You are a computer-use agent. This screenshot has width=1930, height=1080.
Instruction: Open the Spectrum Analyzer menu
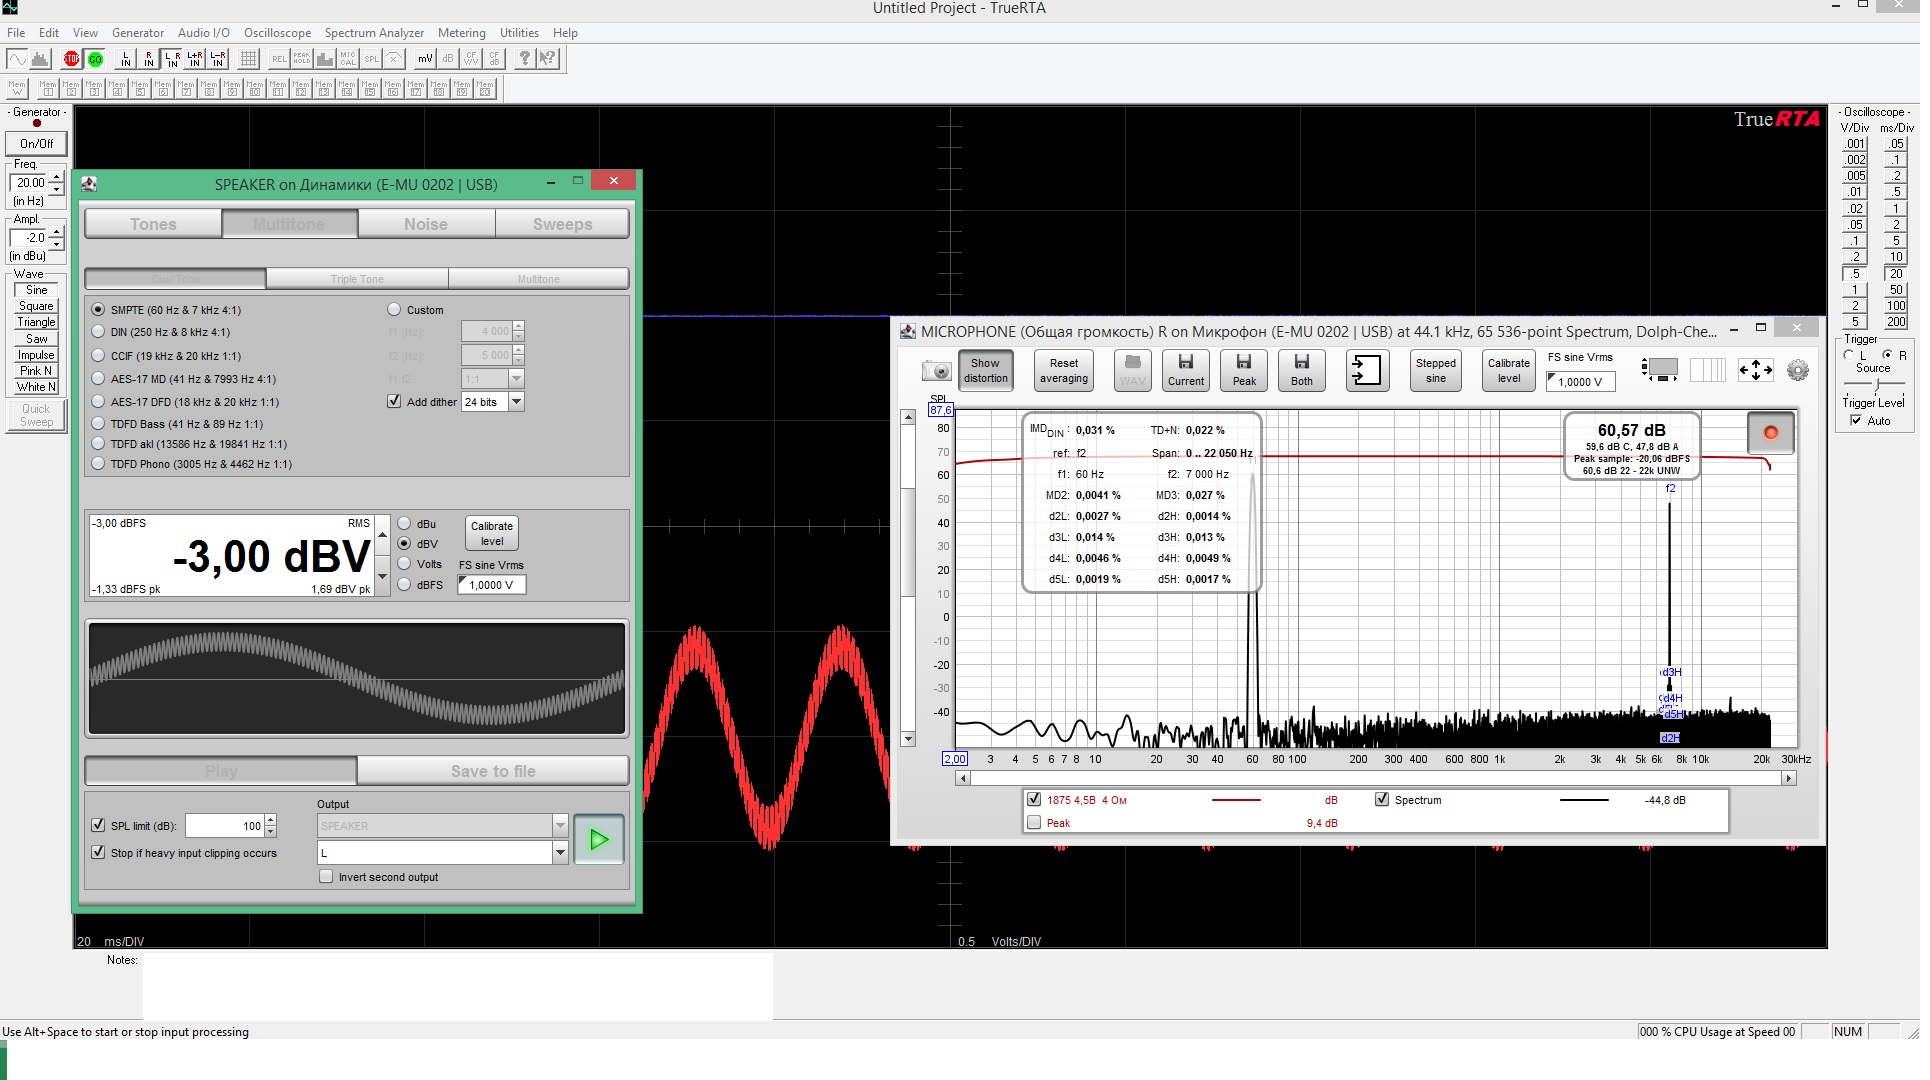(x=374, y=33)
